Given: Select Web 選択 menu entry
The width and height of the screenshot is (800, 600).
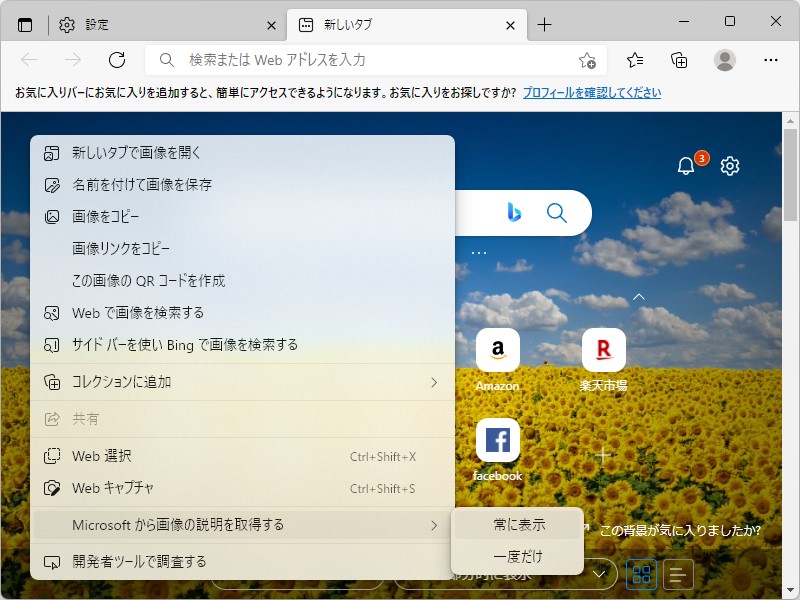Looking at the screenshot, I should 243,456.
